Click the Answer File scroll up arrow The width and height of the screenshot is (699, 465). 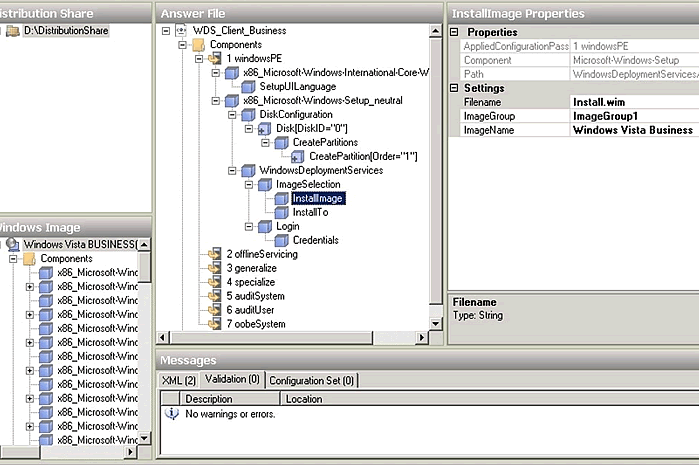pyautogui.click(x=436, y=31)
